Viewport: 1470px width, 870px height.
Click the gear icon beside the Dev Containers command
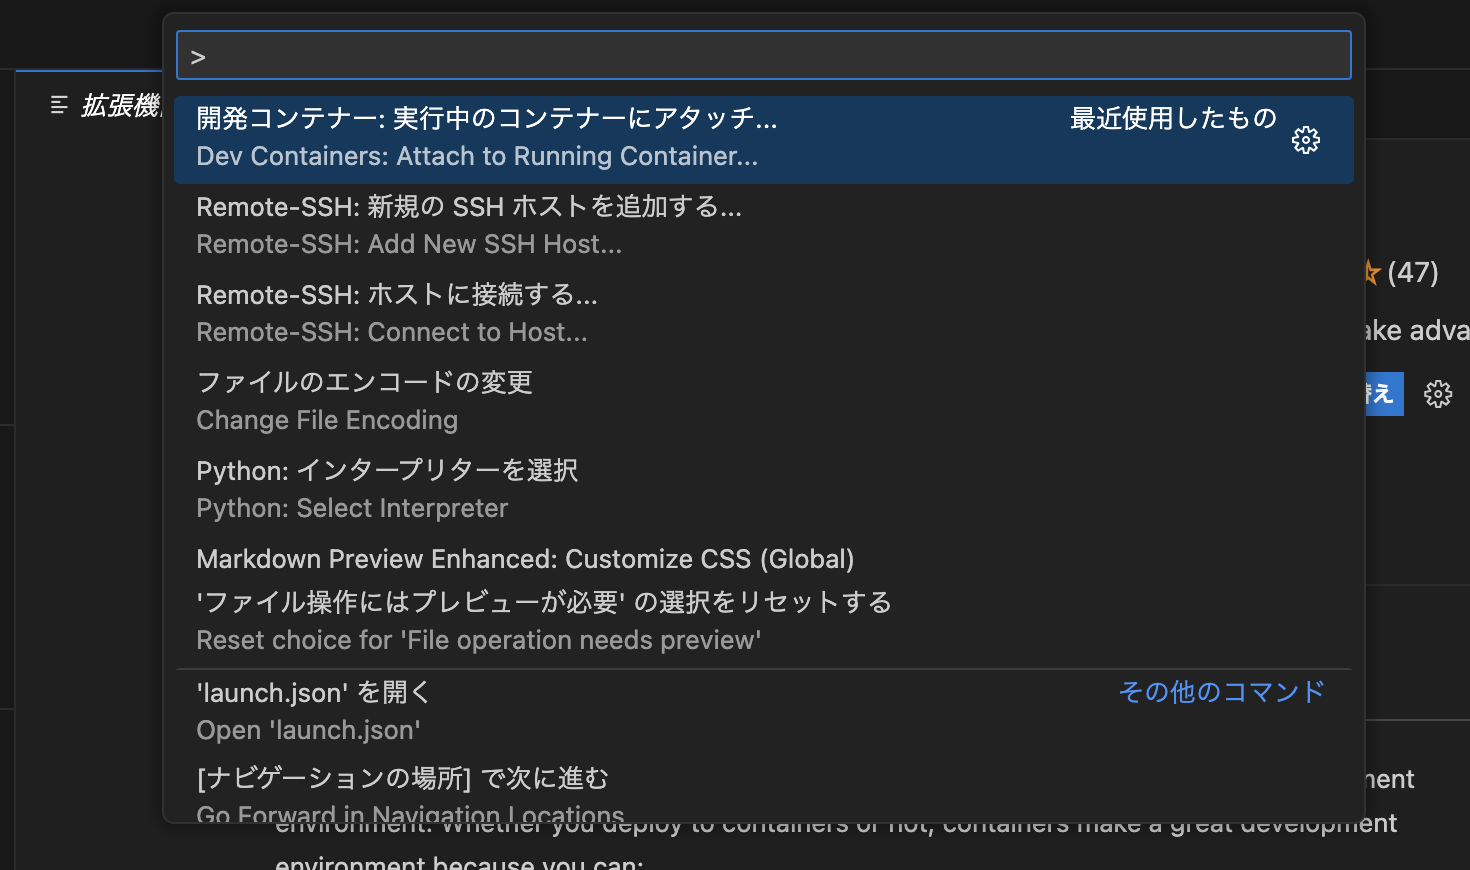click(1306, 140)
